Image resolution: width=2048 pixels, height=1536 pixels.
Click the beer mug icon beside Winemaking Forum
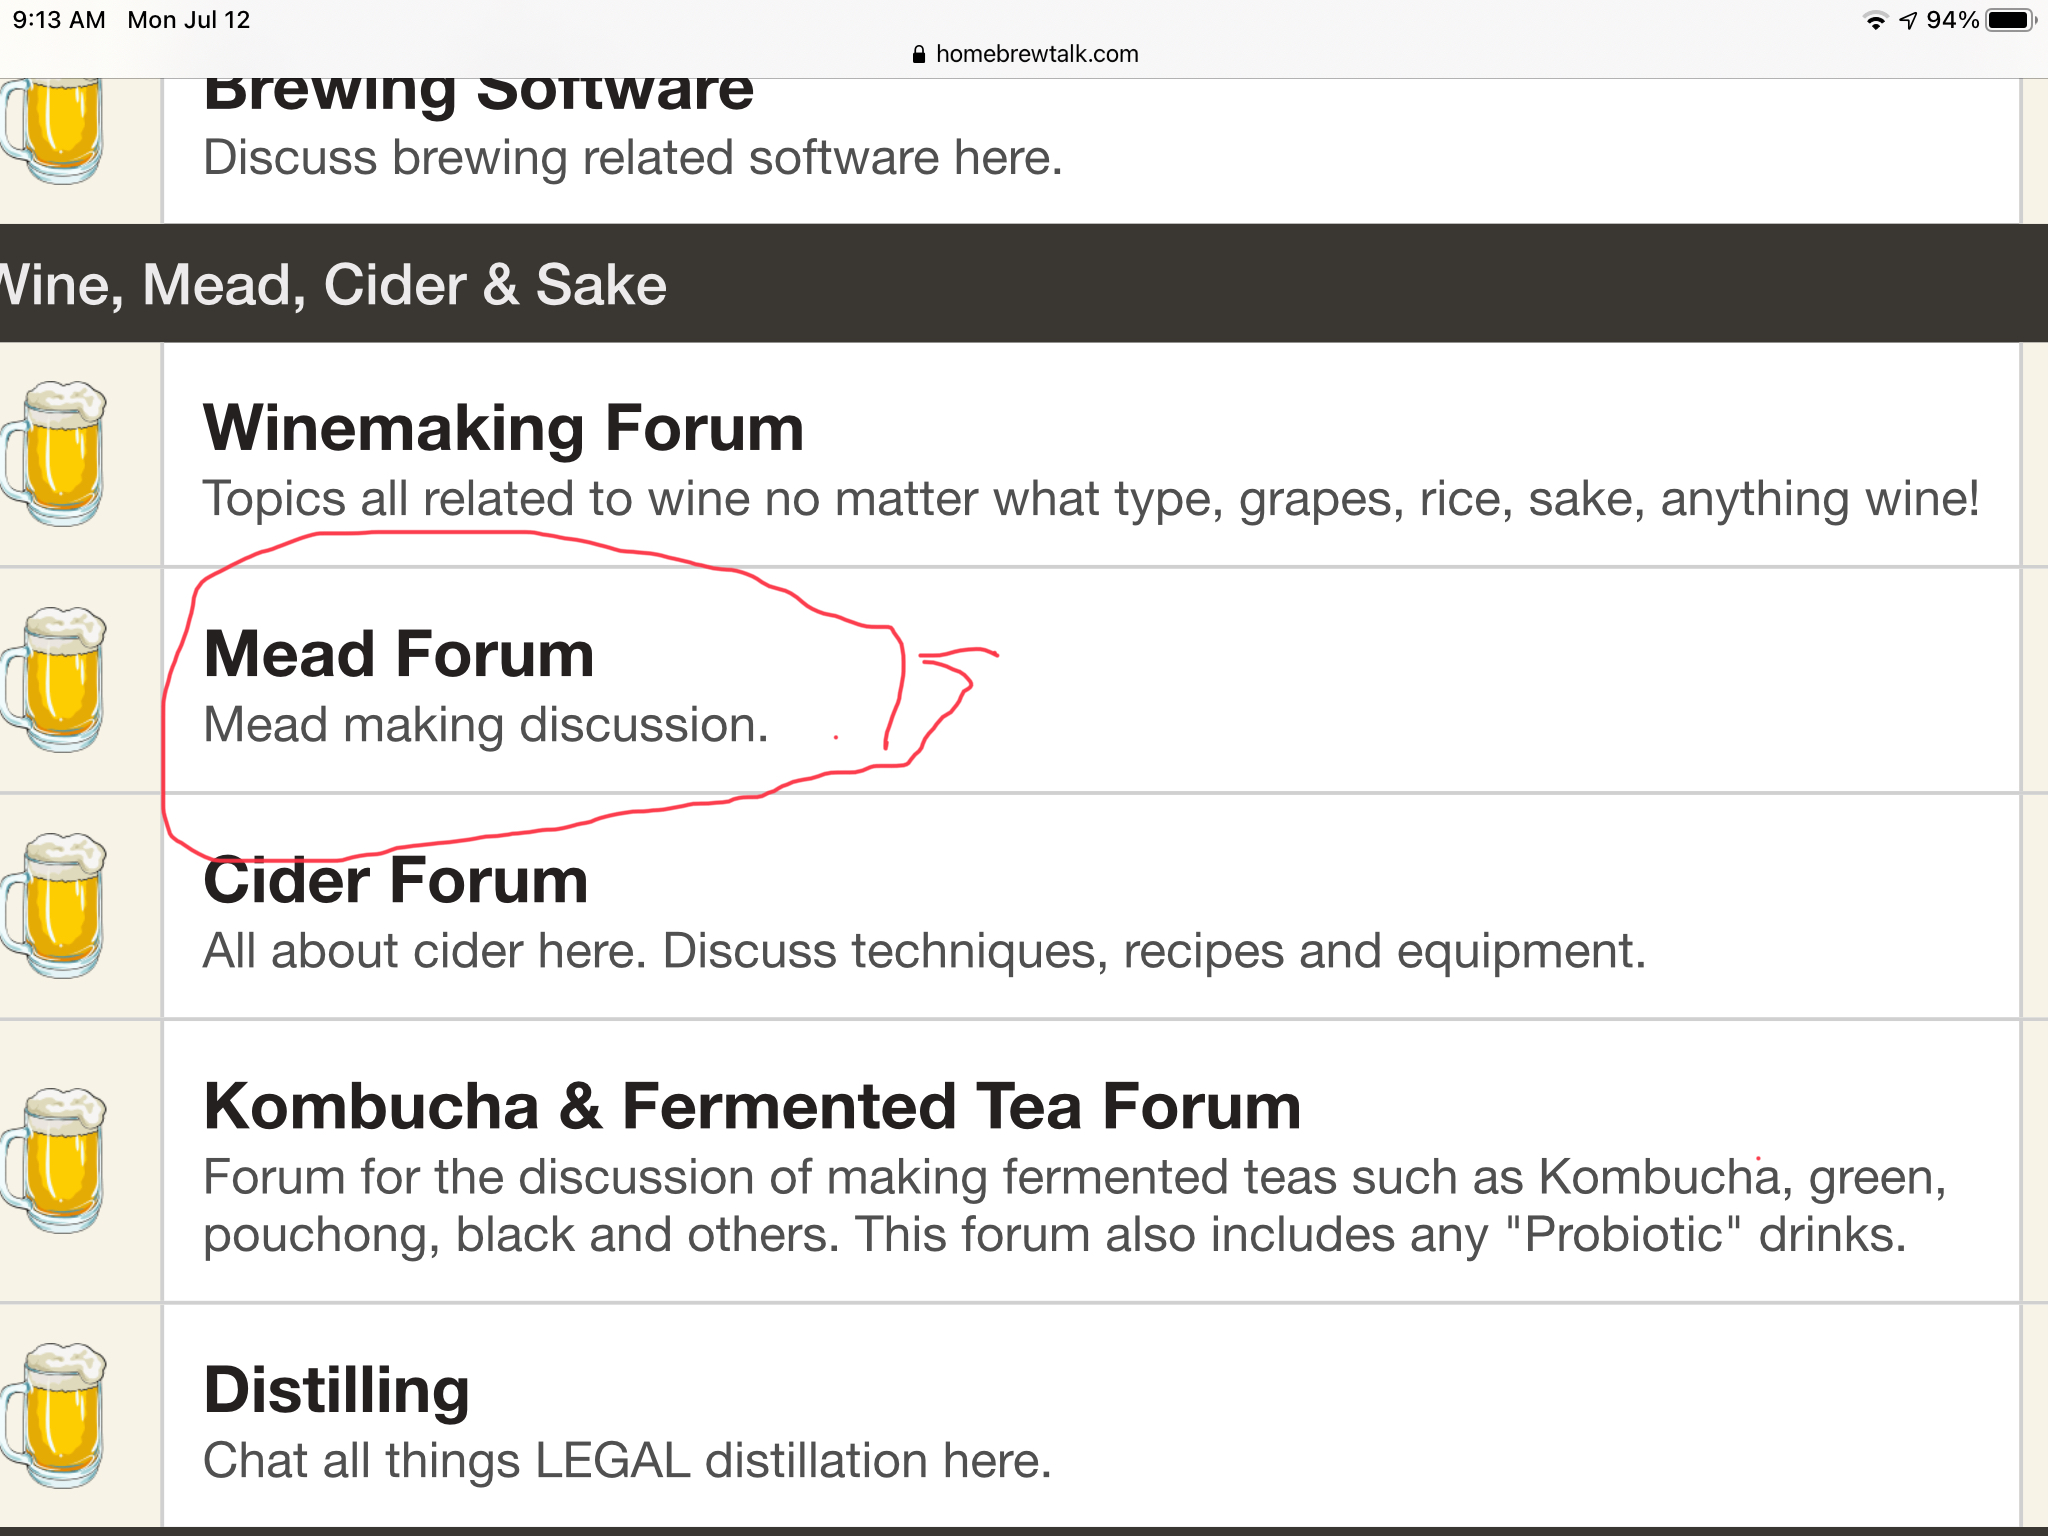click(x=54, y=453)
